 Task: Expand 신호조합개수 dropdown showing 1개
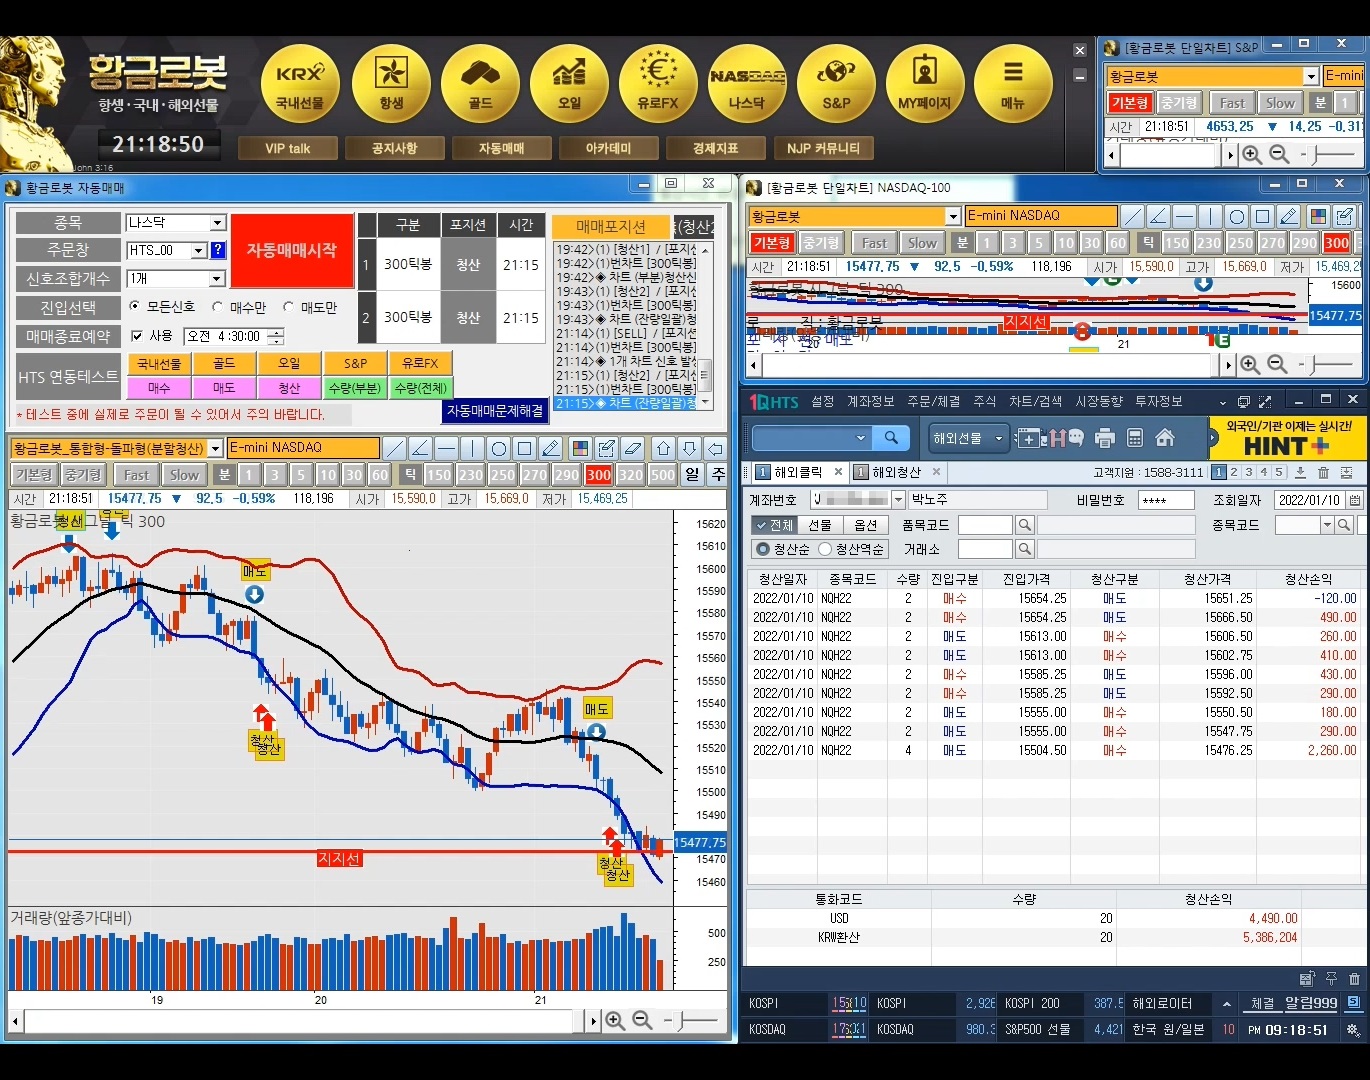click(218, 278)
